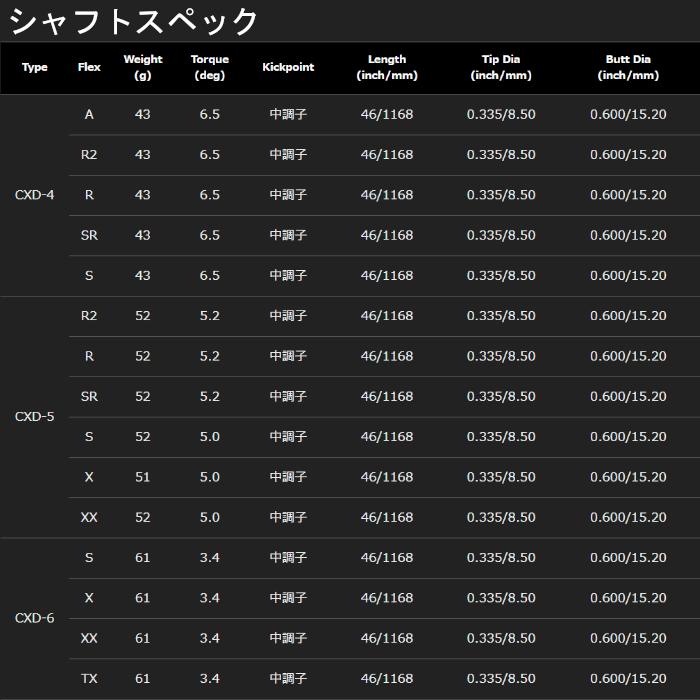700x700 pixels.
Task: Click butt dia 0.600/15.20 in TX row
Action: coord(628,679)
